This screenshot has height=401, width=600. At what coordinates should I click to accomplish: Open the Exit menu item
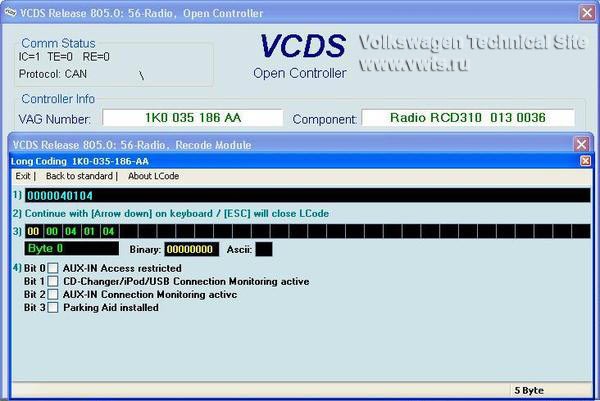pyautogui.click(x=23, y=176)
